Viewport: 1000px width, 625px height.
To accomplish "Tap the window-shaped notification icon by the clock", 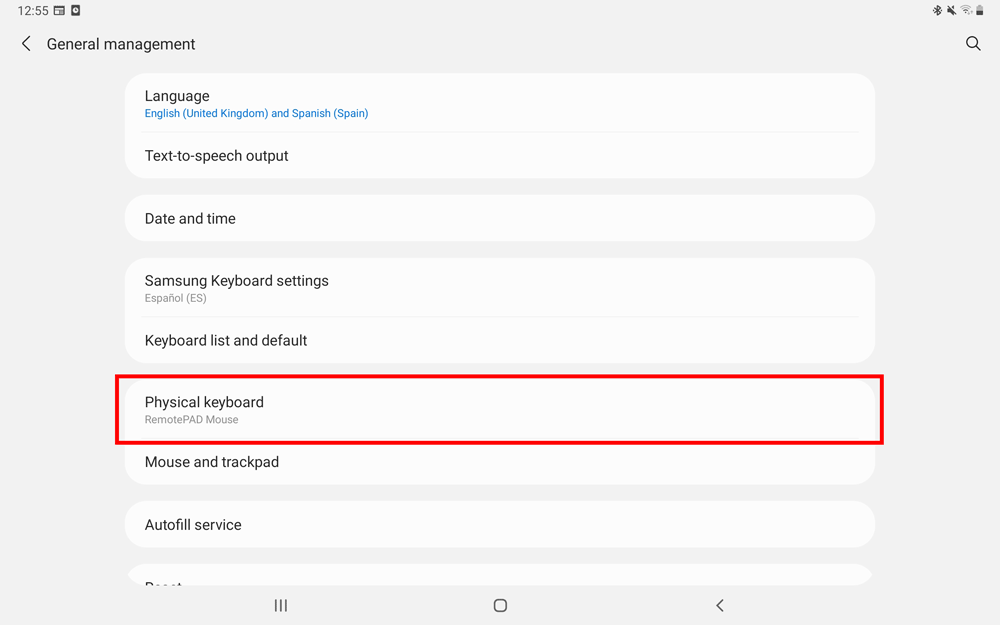I will point(59,11).
